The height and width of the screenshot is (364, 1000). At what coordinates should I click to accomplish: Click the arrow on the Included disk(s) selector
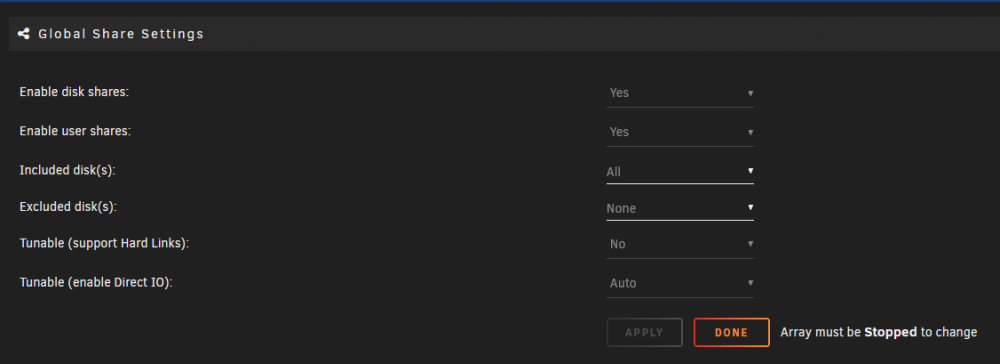click(x=751, y=171)
